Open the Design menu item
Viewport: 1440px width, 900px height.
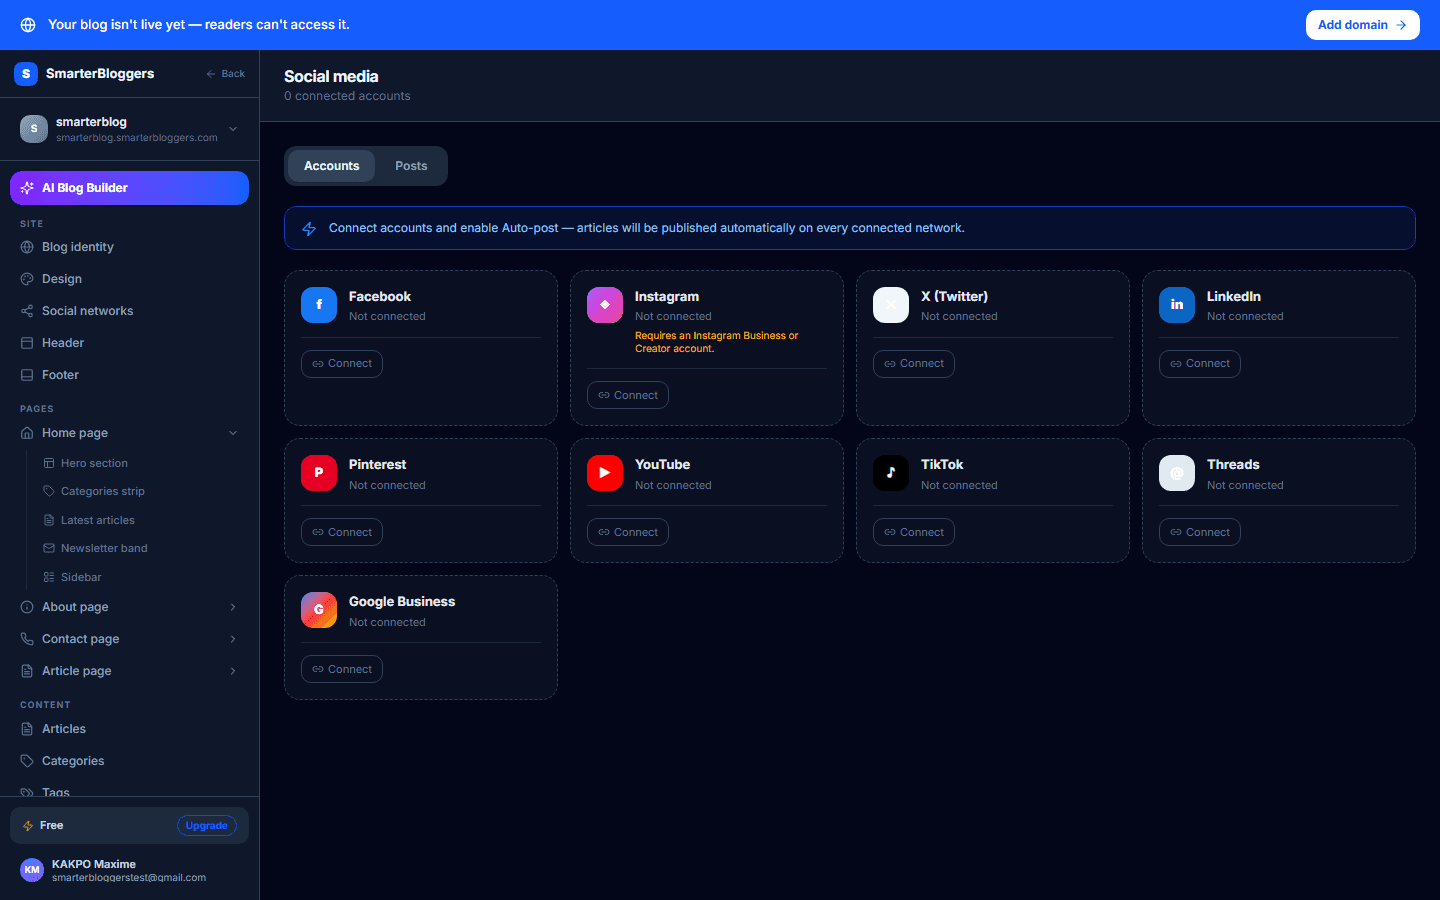click(129, 279)
